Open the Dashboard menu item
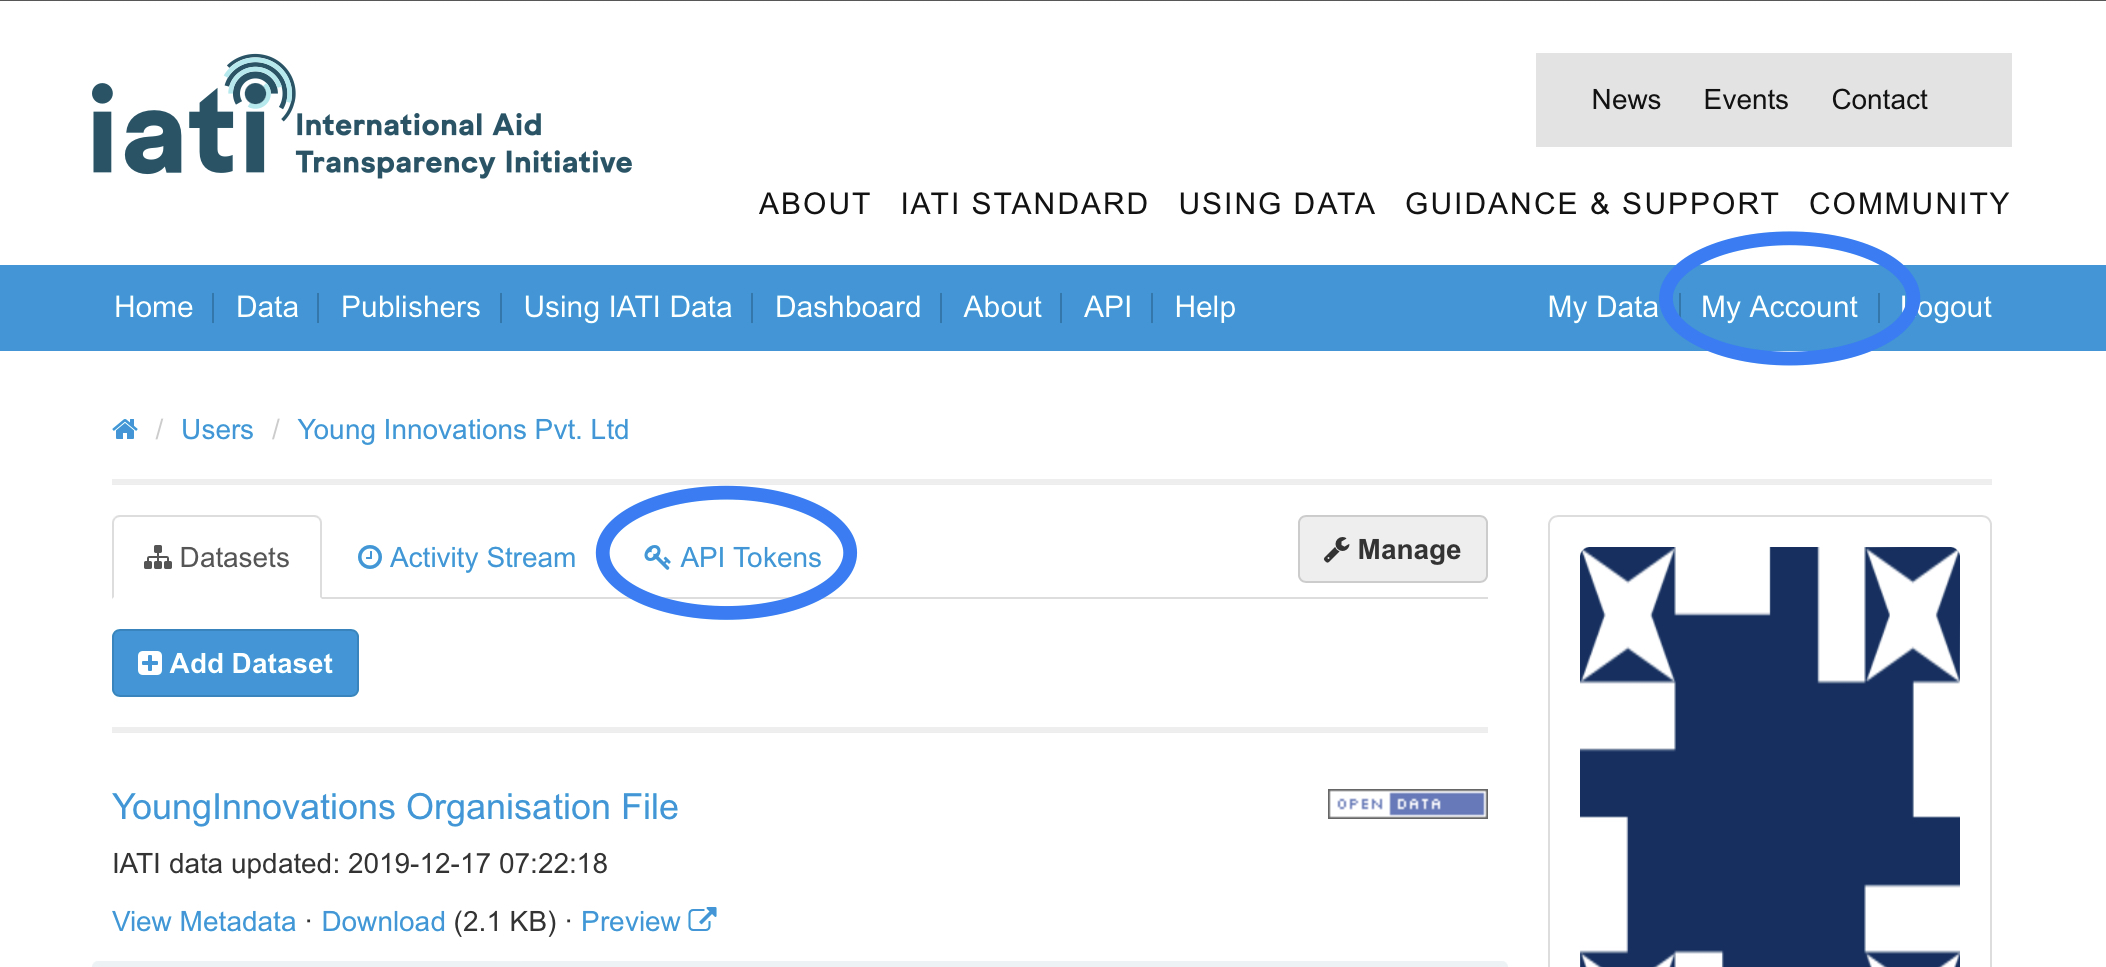Screen dimensions: 2106x967 847,307
